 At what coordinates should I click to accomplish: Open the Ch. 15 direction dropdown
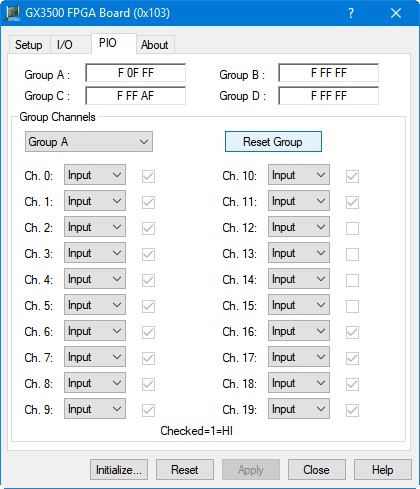click(x=299, y=304)
